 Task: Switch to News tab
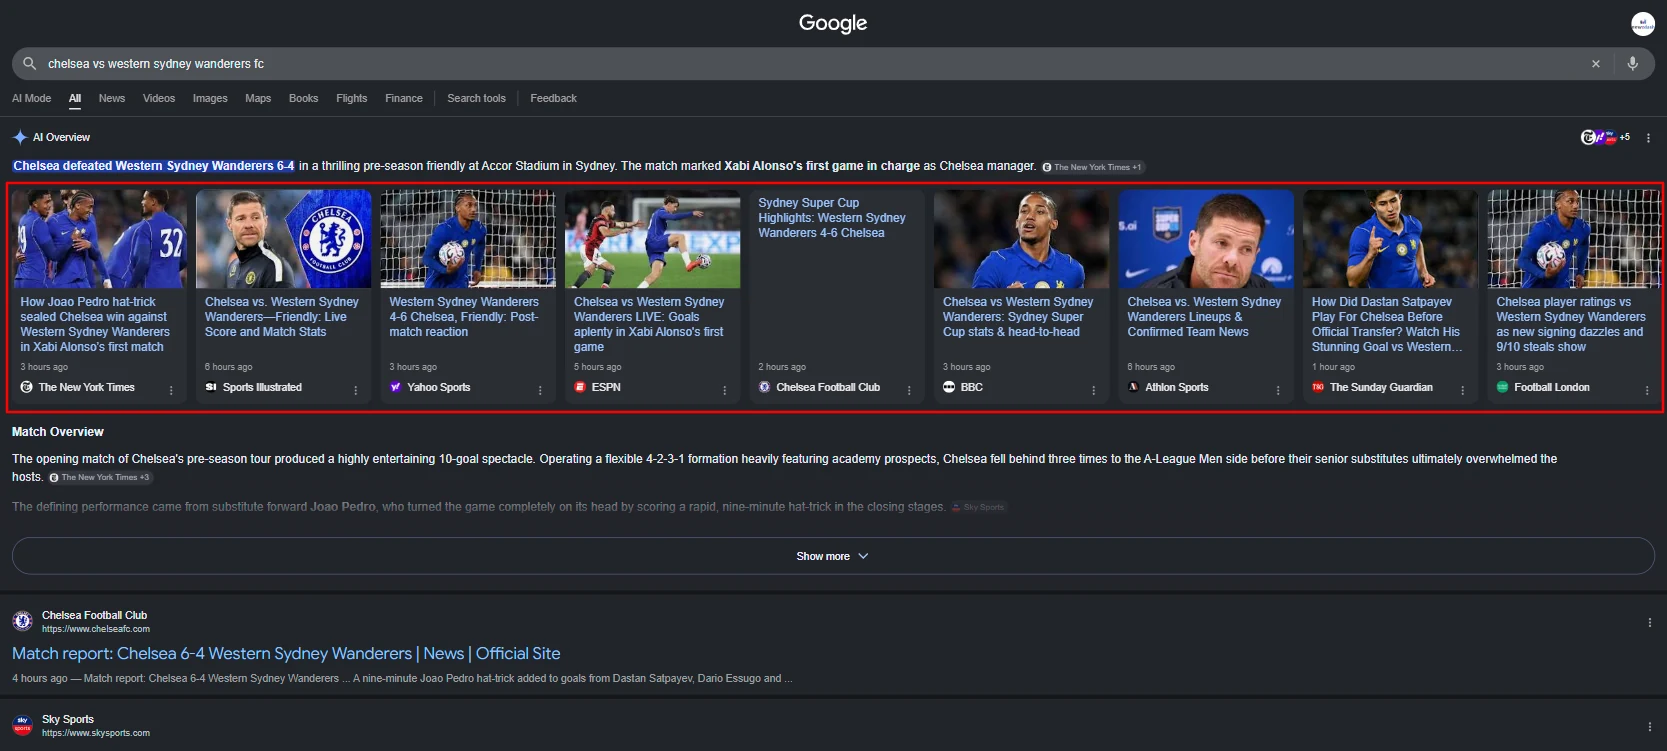(112, 98)
